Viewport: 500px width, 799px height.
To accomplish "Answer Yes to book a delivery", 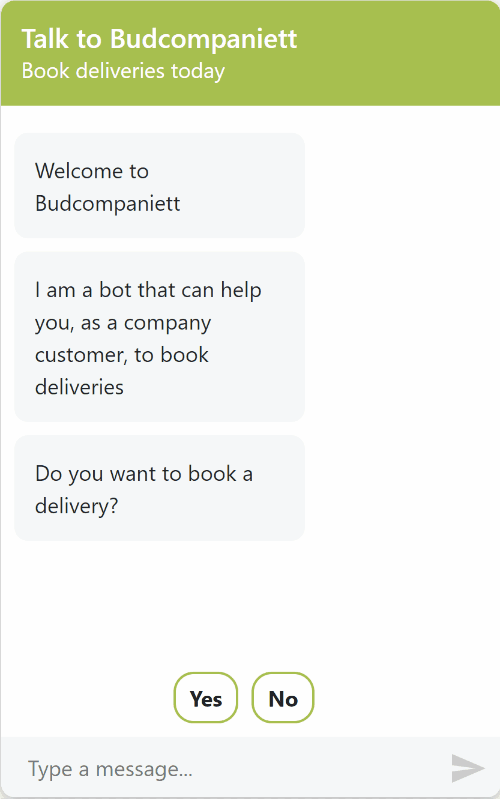I will pos(206,698).
